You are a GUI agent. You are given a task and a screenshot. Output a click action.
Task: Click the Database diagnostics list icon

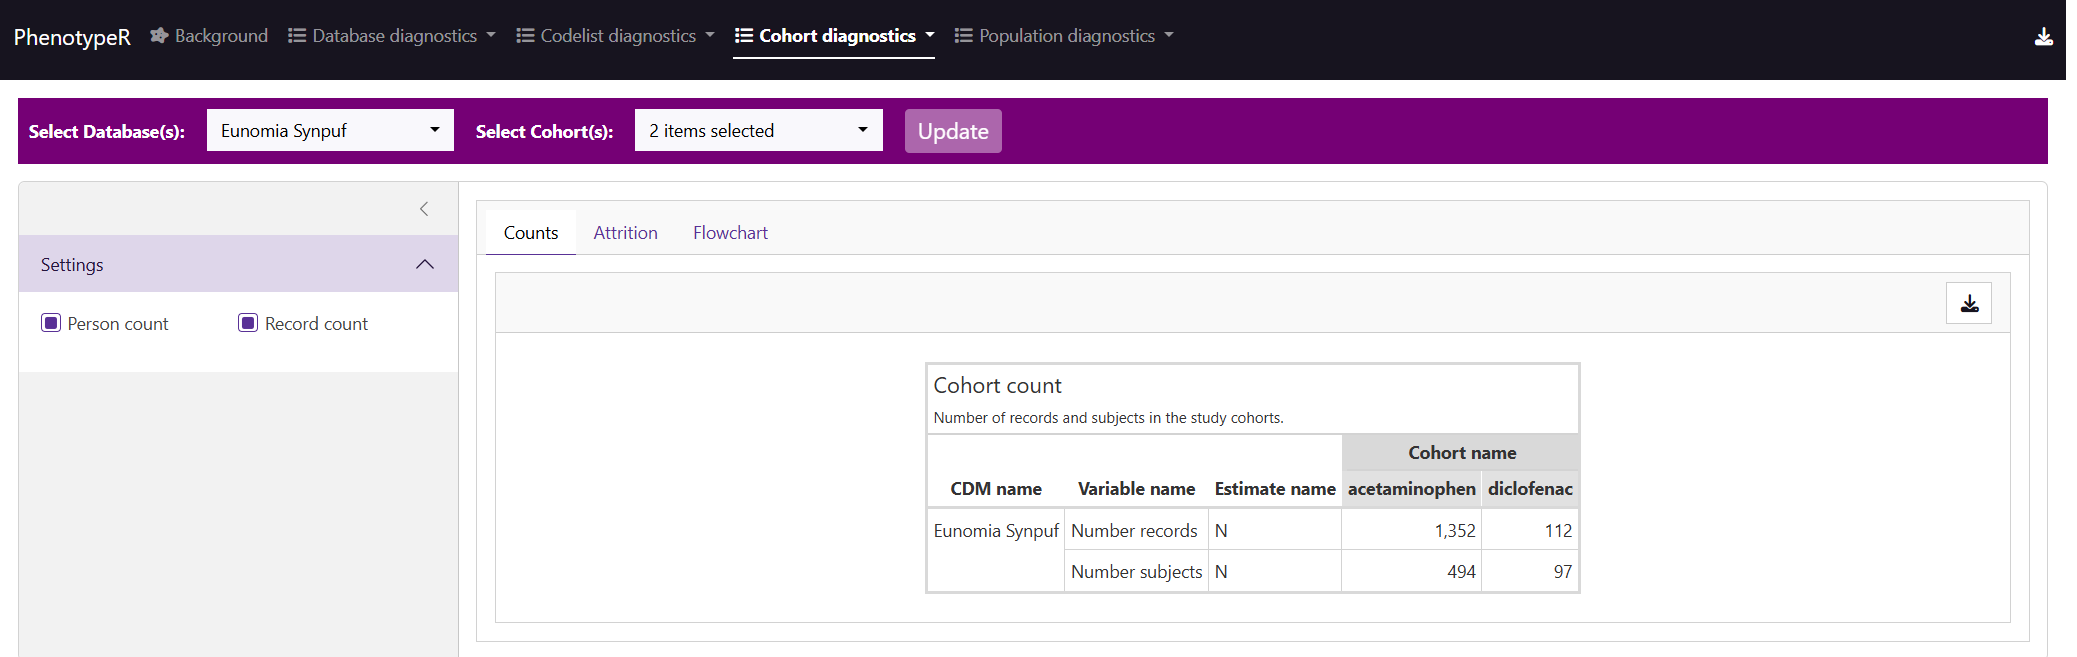click(x=297, y=36)
